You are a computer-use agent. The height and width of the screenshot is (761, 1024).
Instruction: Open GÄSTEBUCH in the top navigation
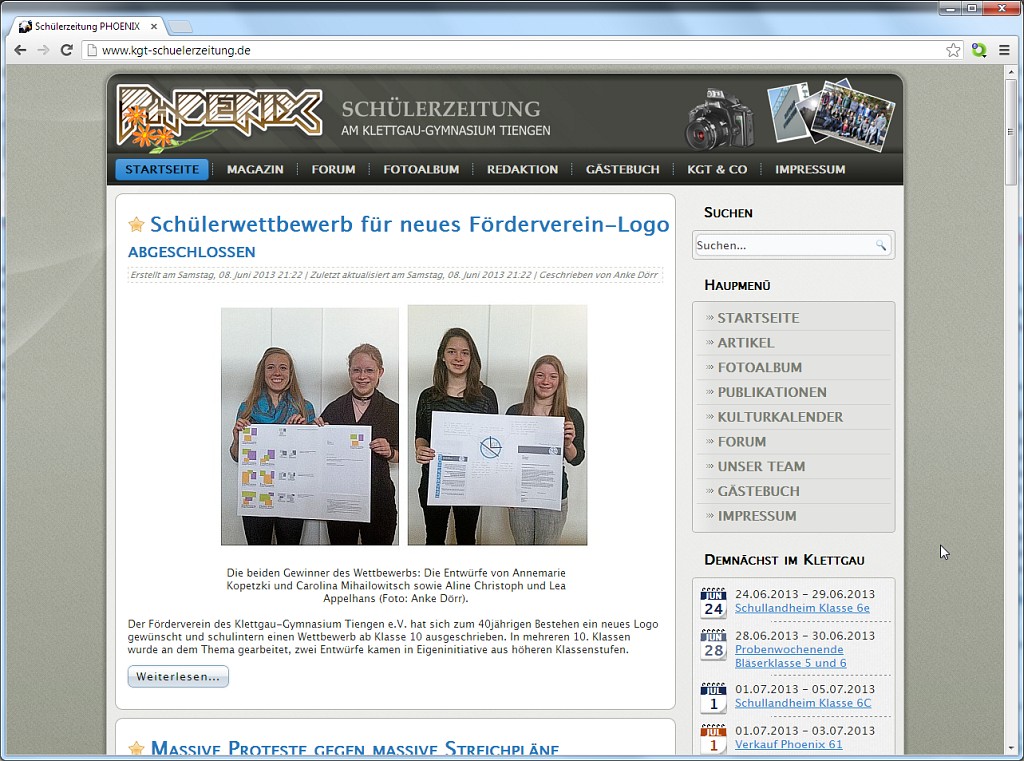point(622,169)
